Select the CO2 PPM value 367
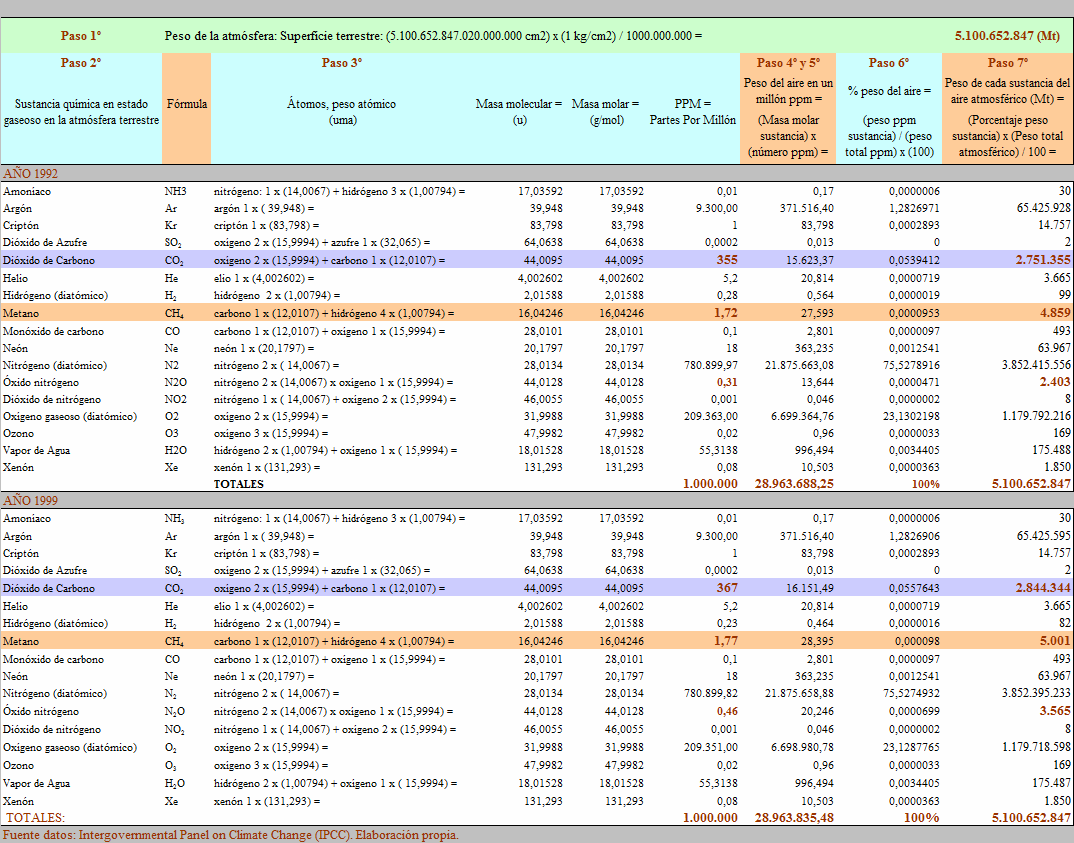Screen dimensions: 1074x843 click(726, 588)
